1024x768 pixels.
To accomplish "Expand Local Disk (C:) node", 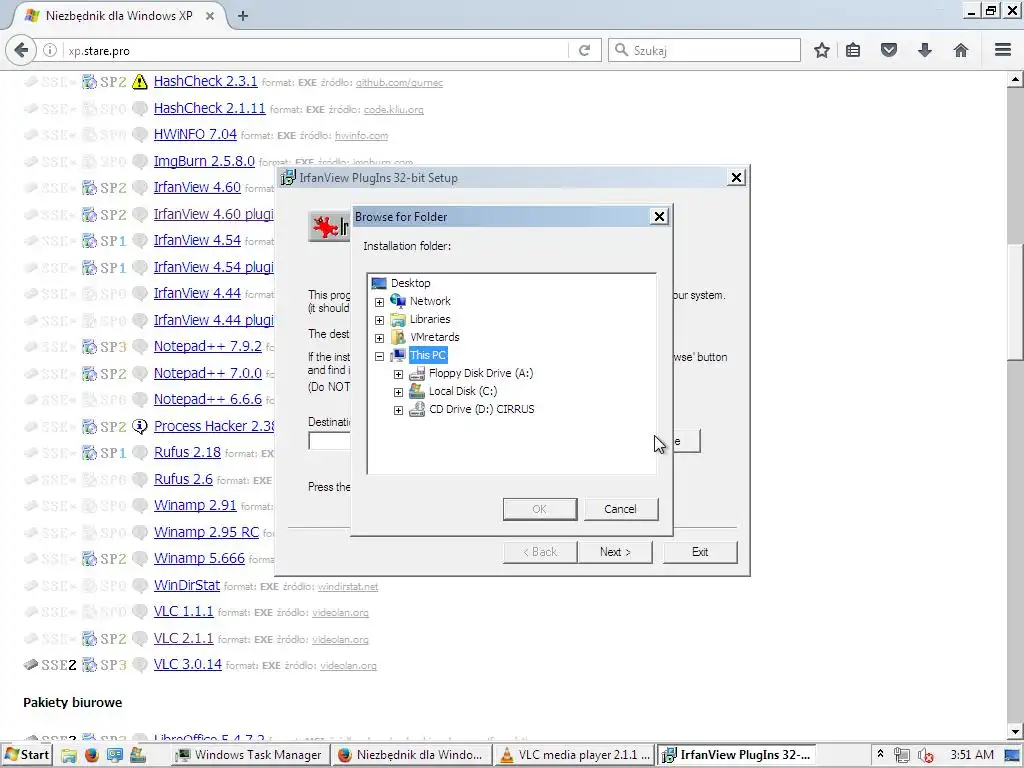I will 398,392.
